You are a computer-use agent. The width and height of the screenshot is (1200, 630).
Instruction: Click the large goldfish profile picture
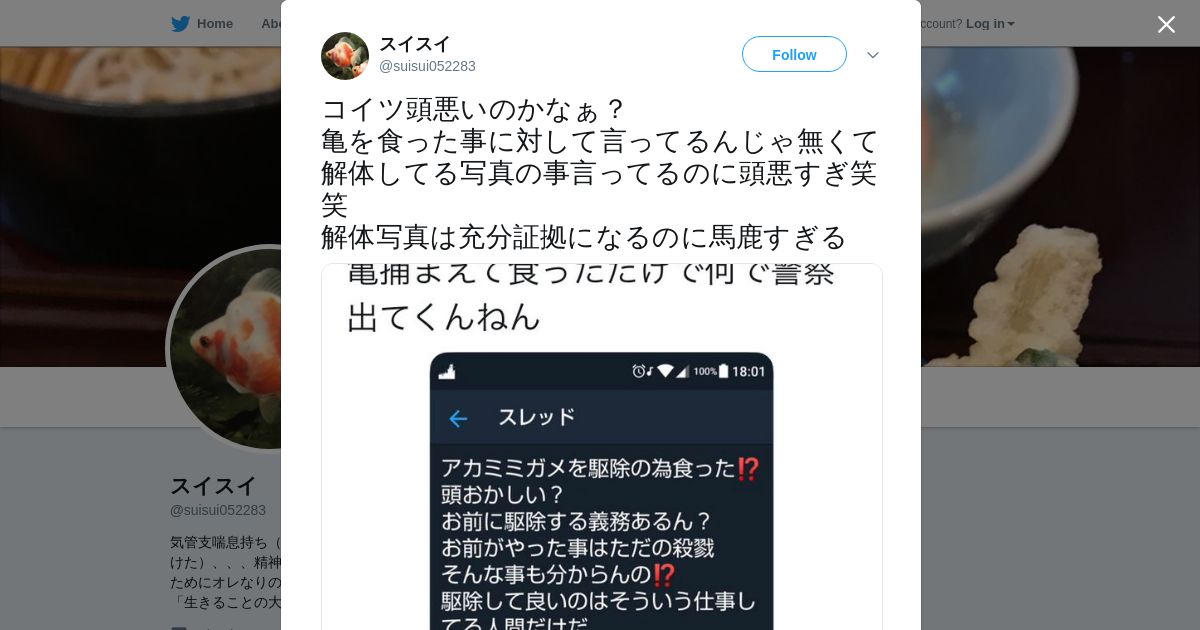[x=226, y=348]
